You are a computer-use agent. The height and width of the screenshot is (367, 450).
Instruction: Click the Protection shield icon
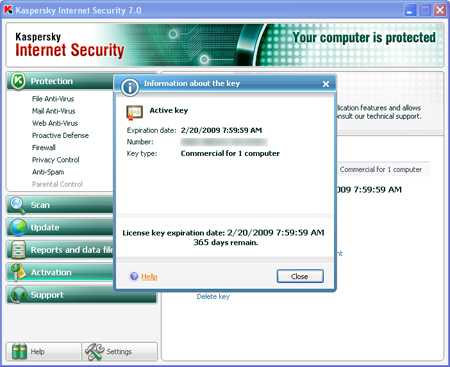click(18, 81)
